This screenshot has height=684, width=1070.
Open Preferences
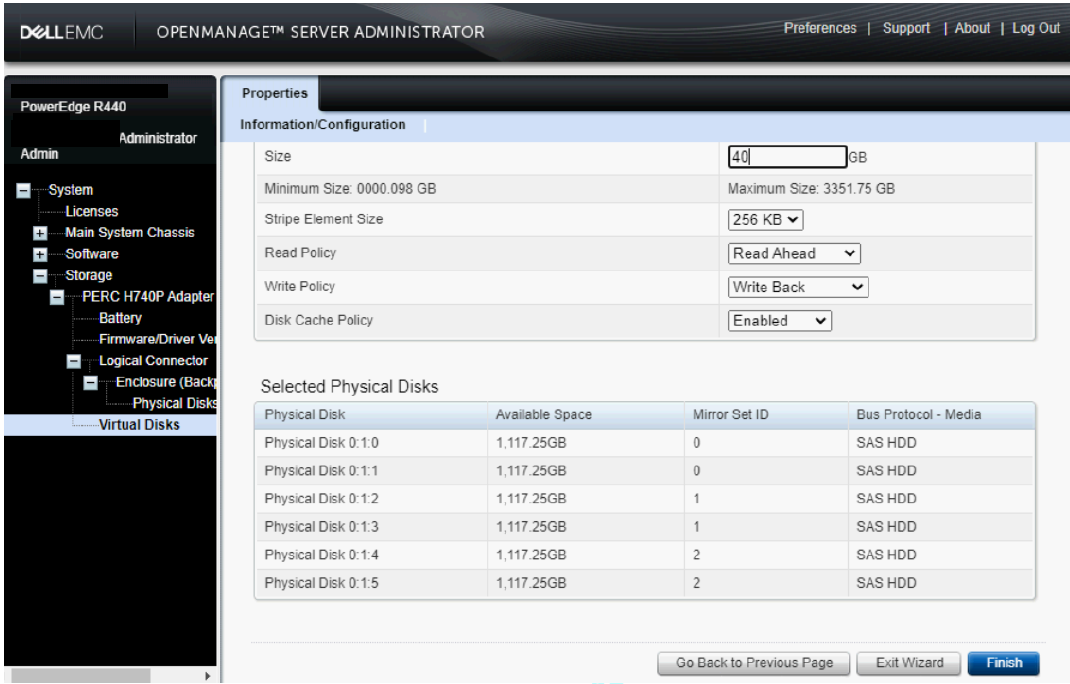click(822, 28)
